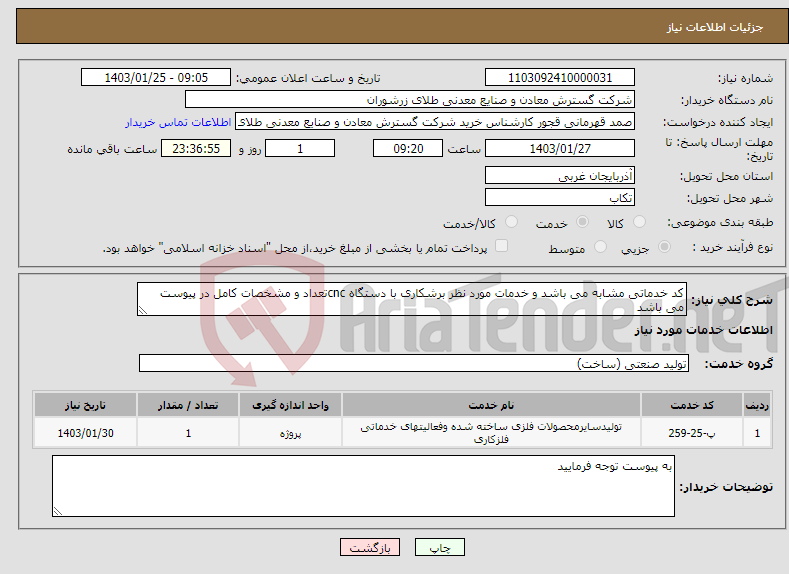The width and height of the screenshot is (789, 574).
Task: Click the remaining days field showing 1
Action: pyautogui.click(x=300, y=148)
